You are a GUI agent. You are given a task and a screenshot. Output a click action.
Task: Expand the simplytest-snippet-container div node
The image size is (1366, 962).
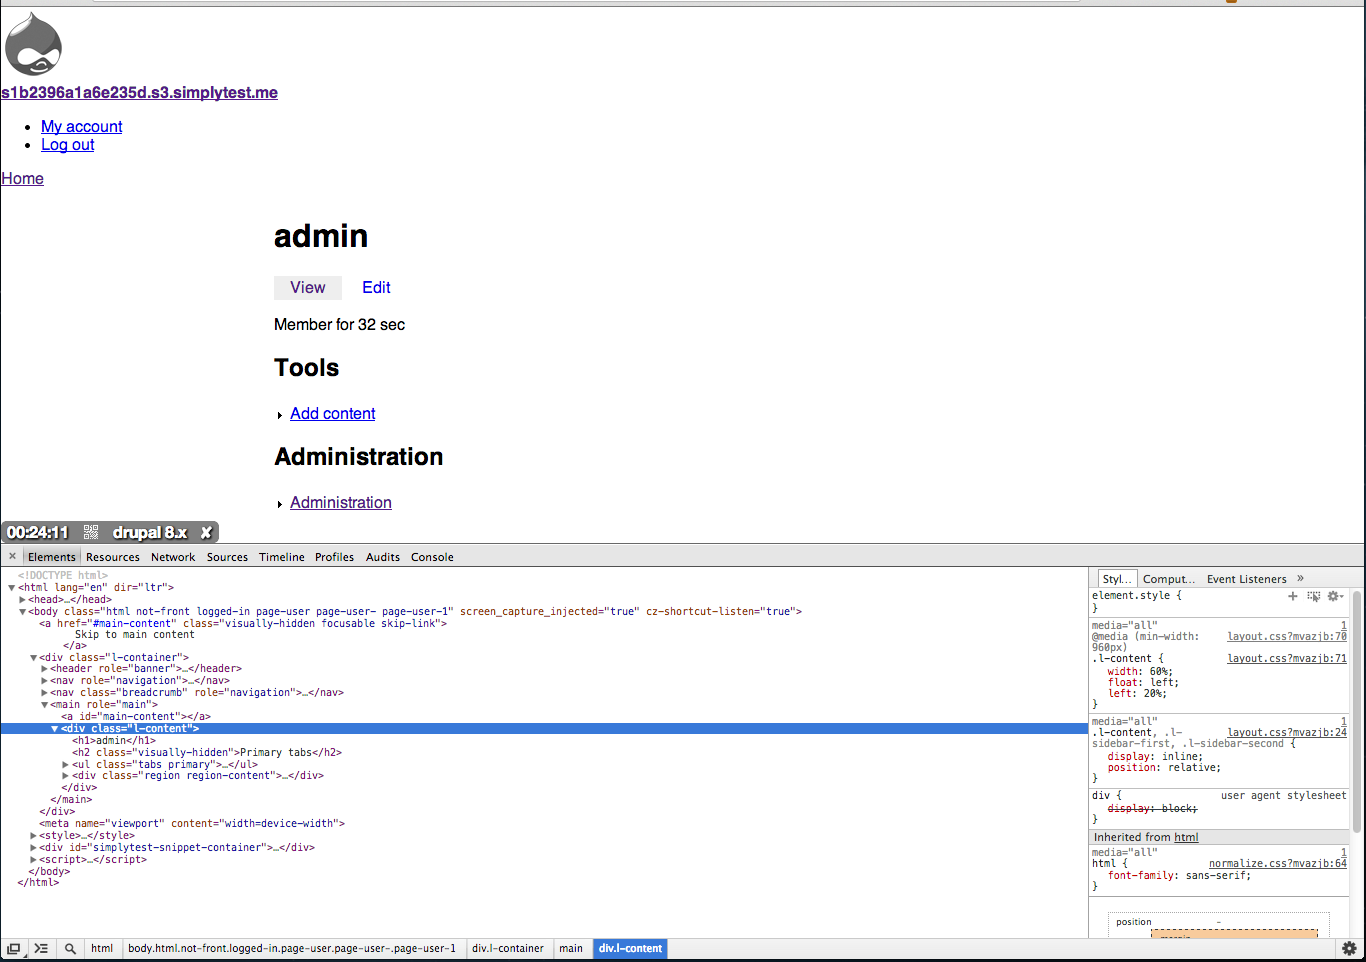click(x=33, y=848)
